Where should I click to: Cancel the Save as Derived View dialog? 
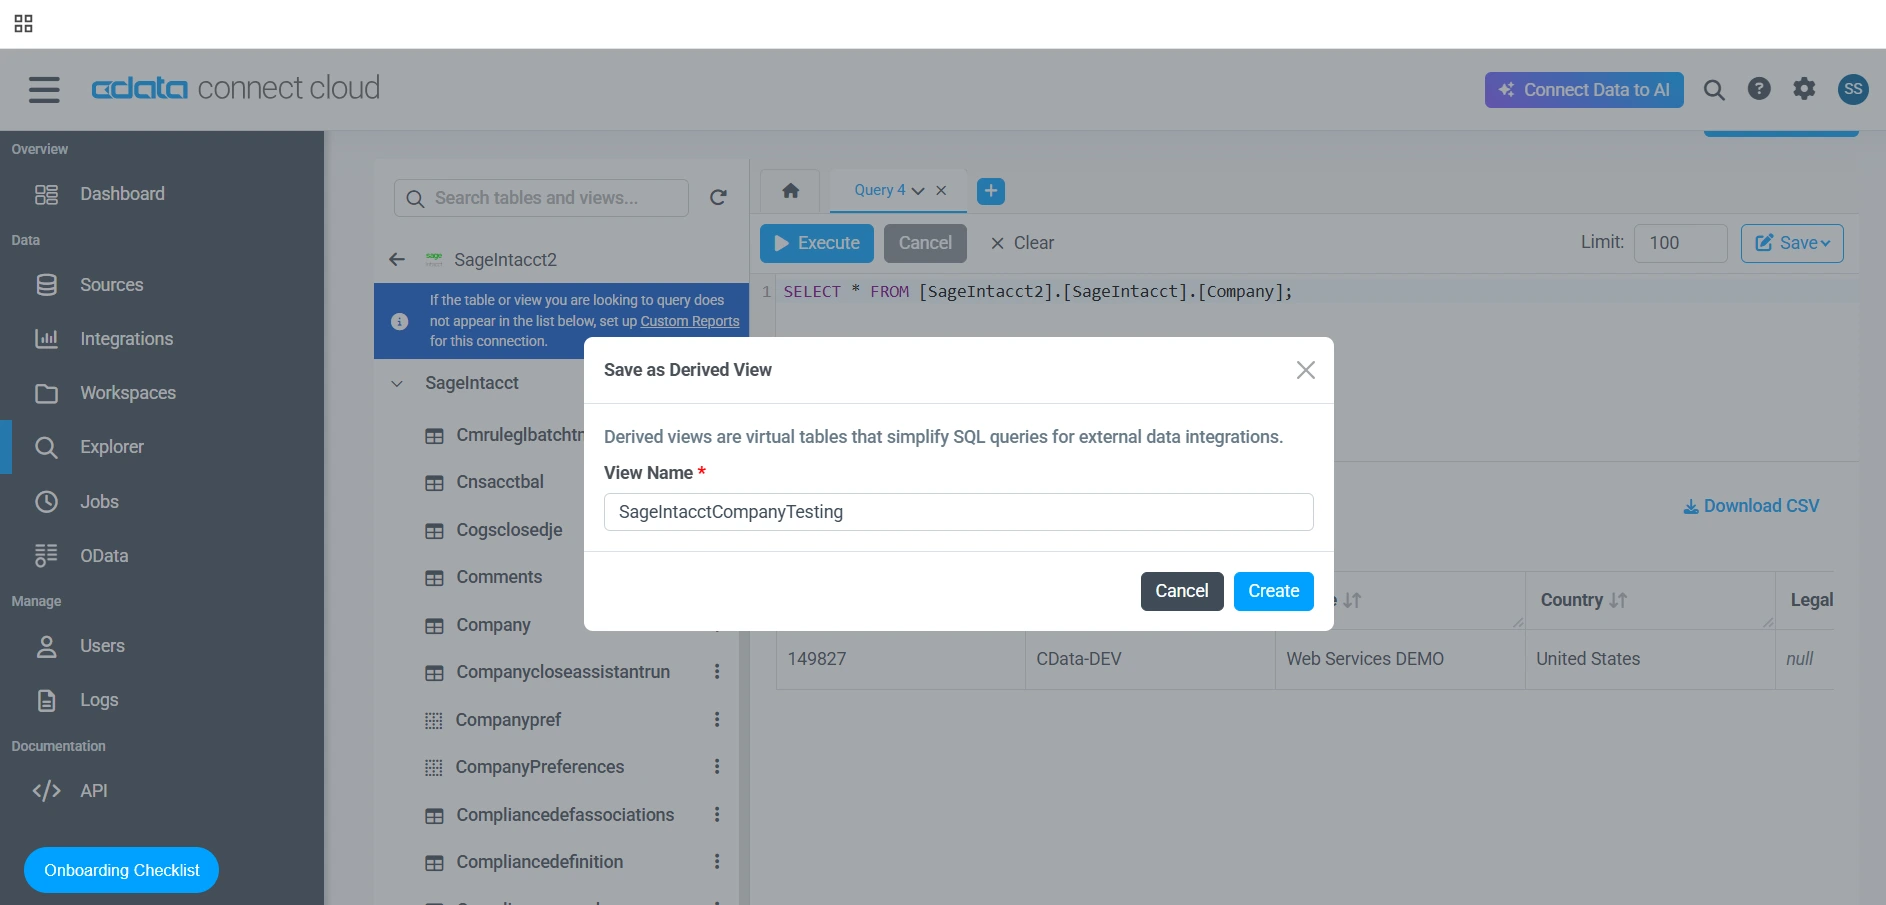[x=1181, y=591]
